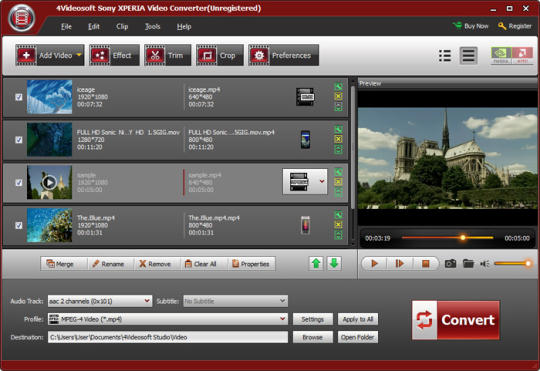Click the volume slider handle
This screenshot has height=371, width=540.
coord(528,264)
